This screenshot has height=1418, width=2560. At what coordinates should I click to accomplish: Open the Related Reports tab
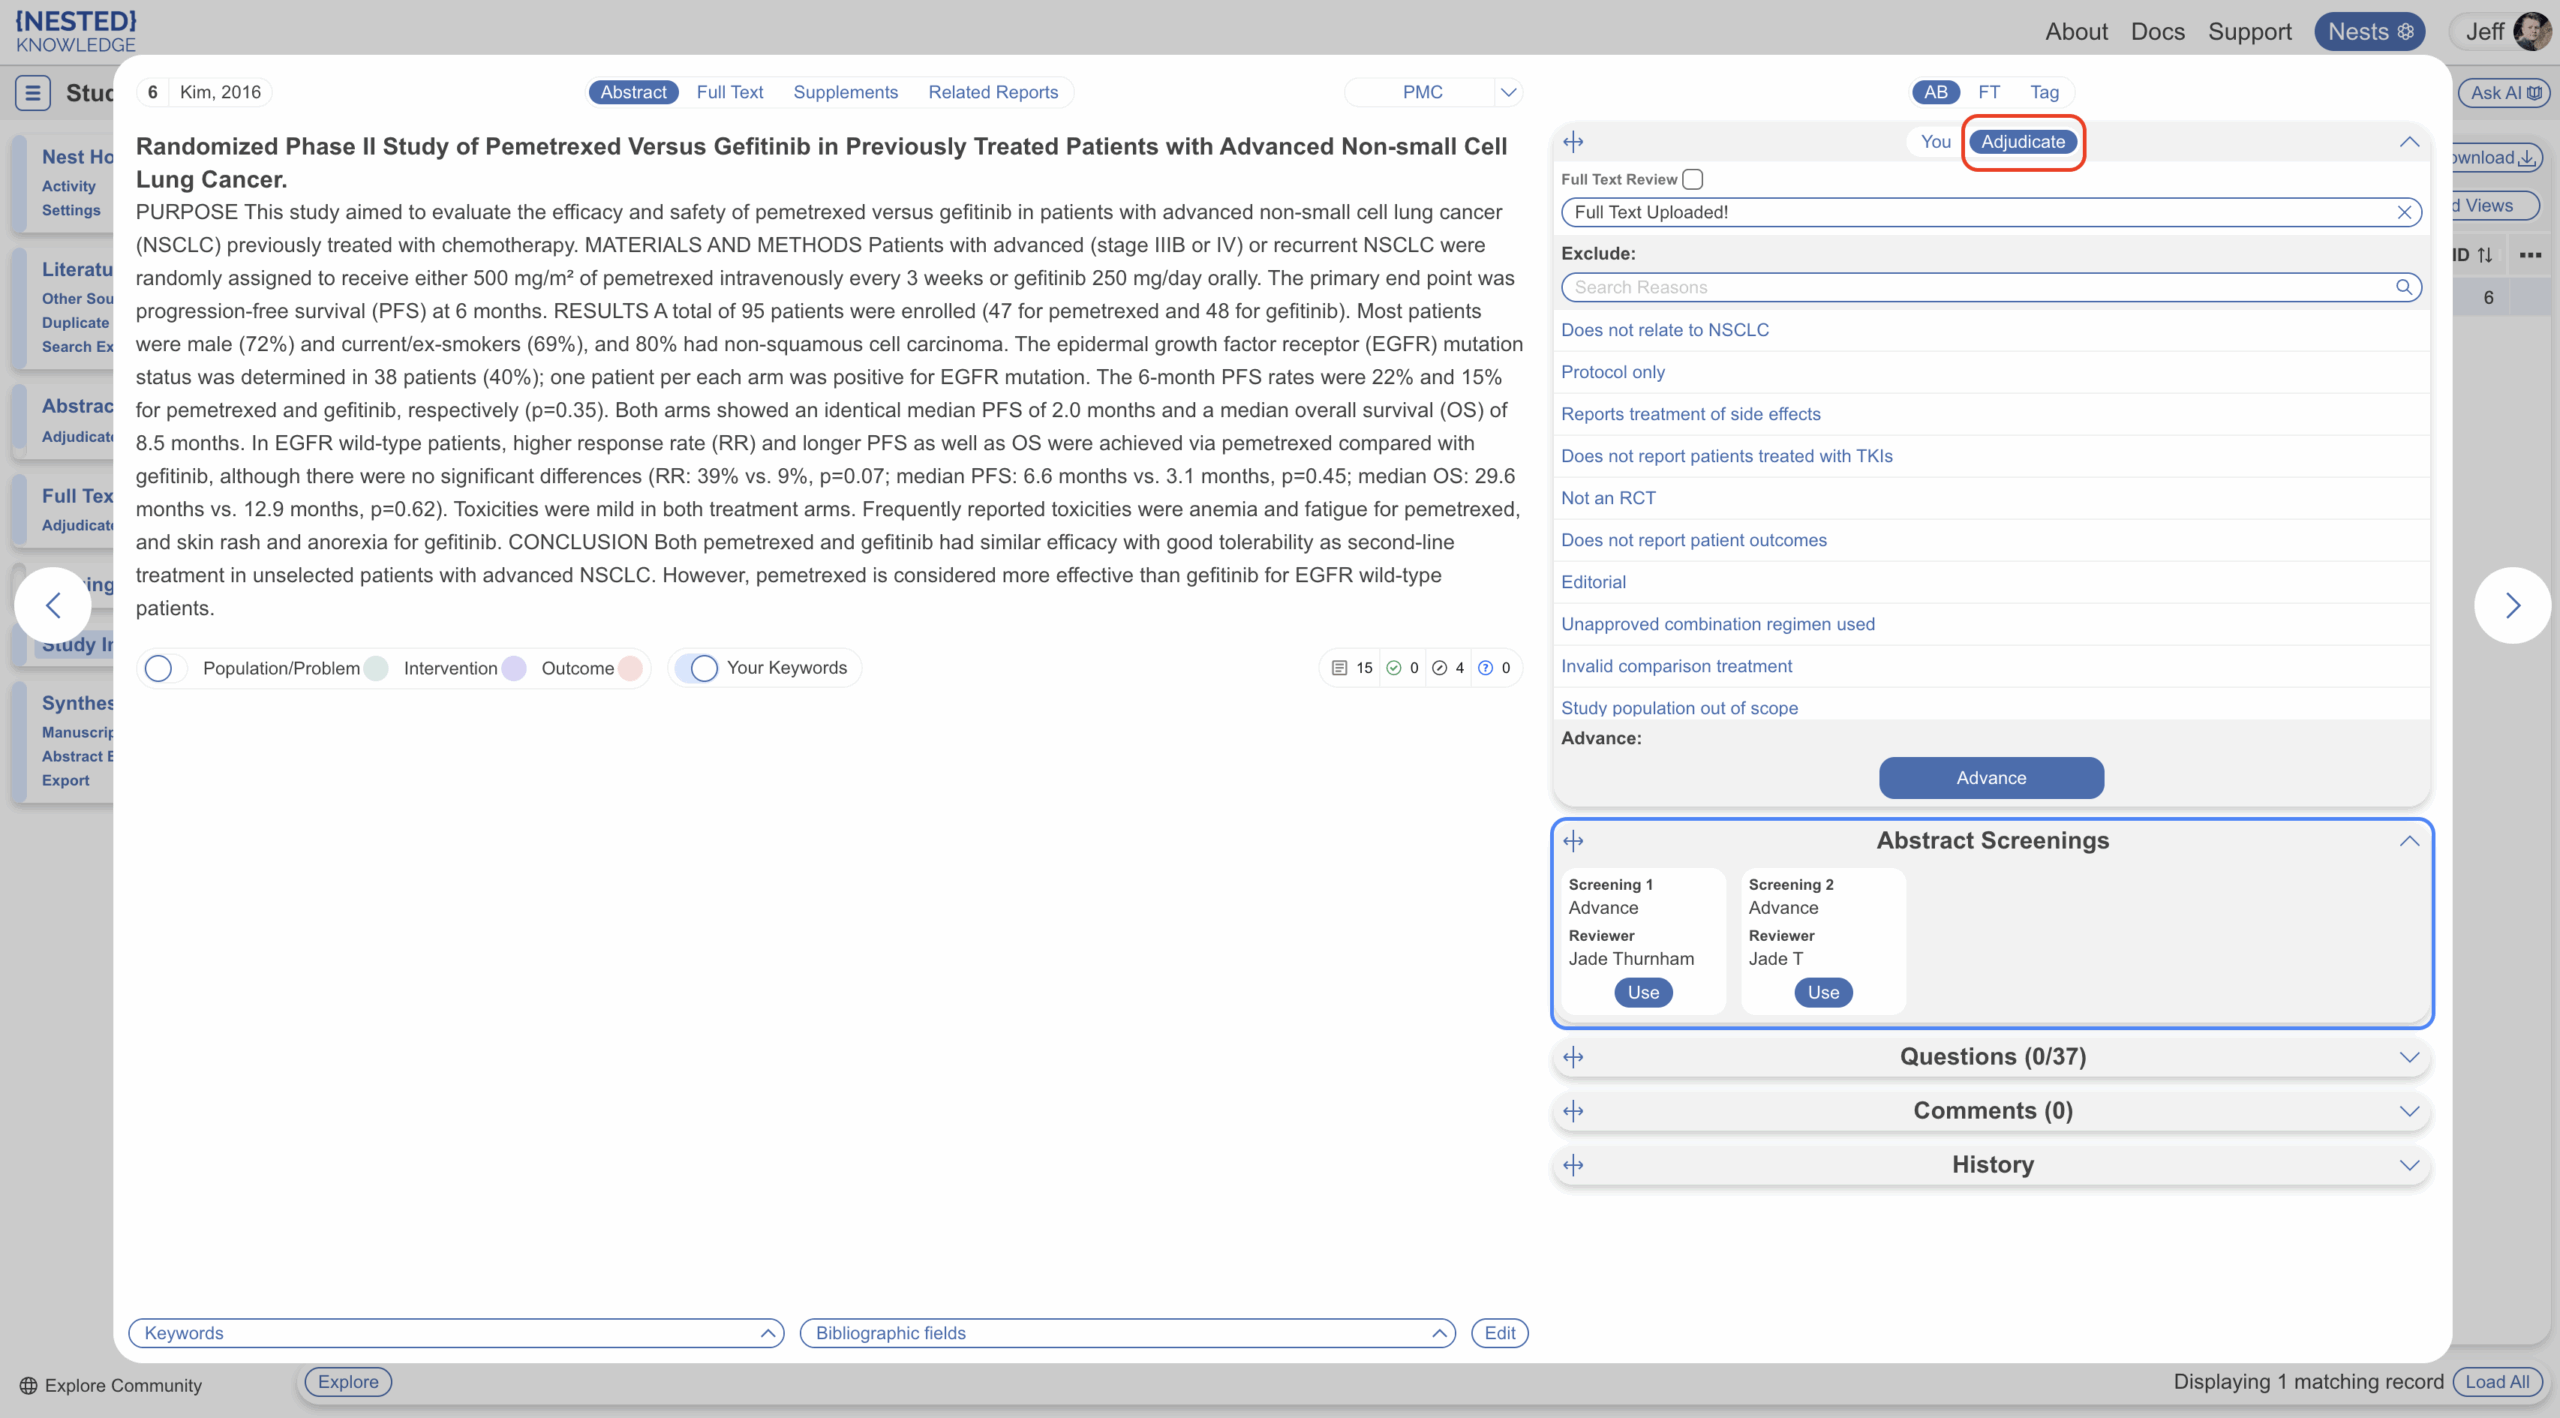992,92
